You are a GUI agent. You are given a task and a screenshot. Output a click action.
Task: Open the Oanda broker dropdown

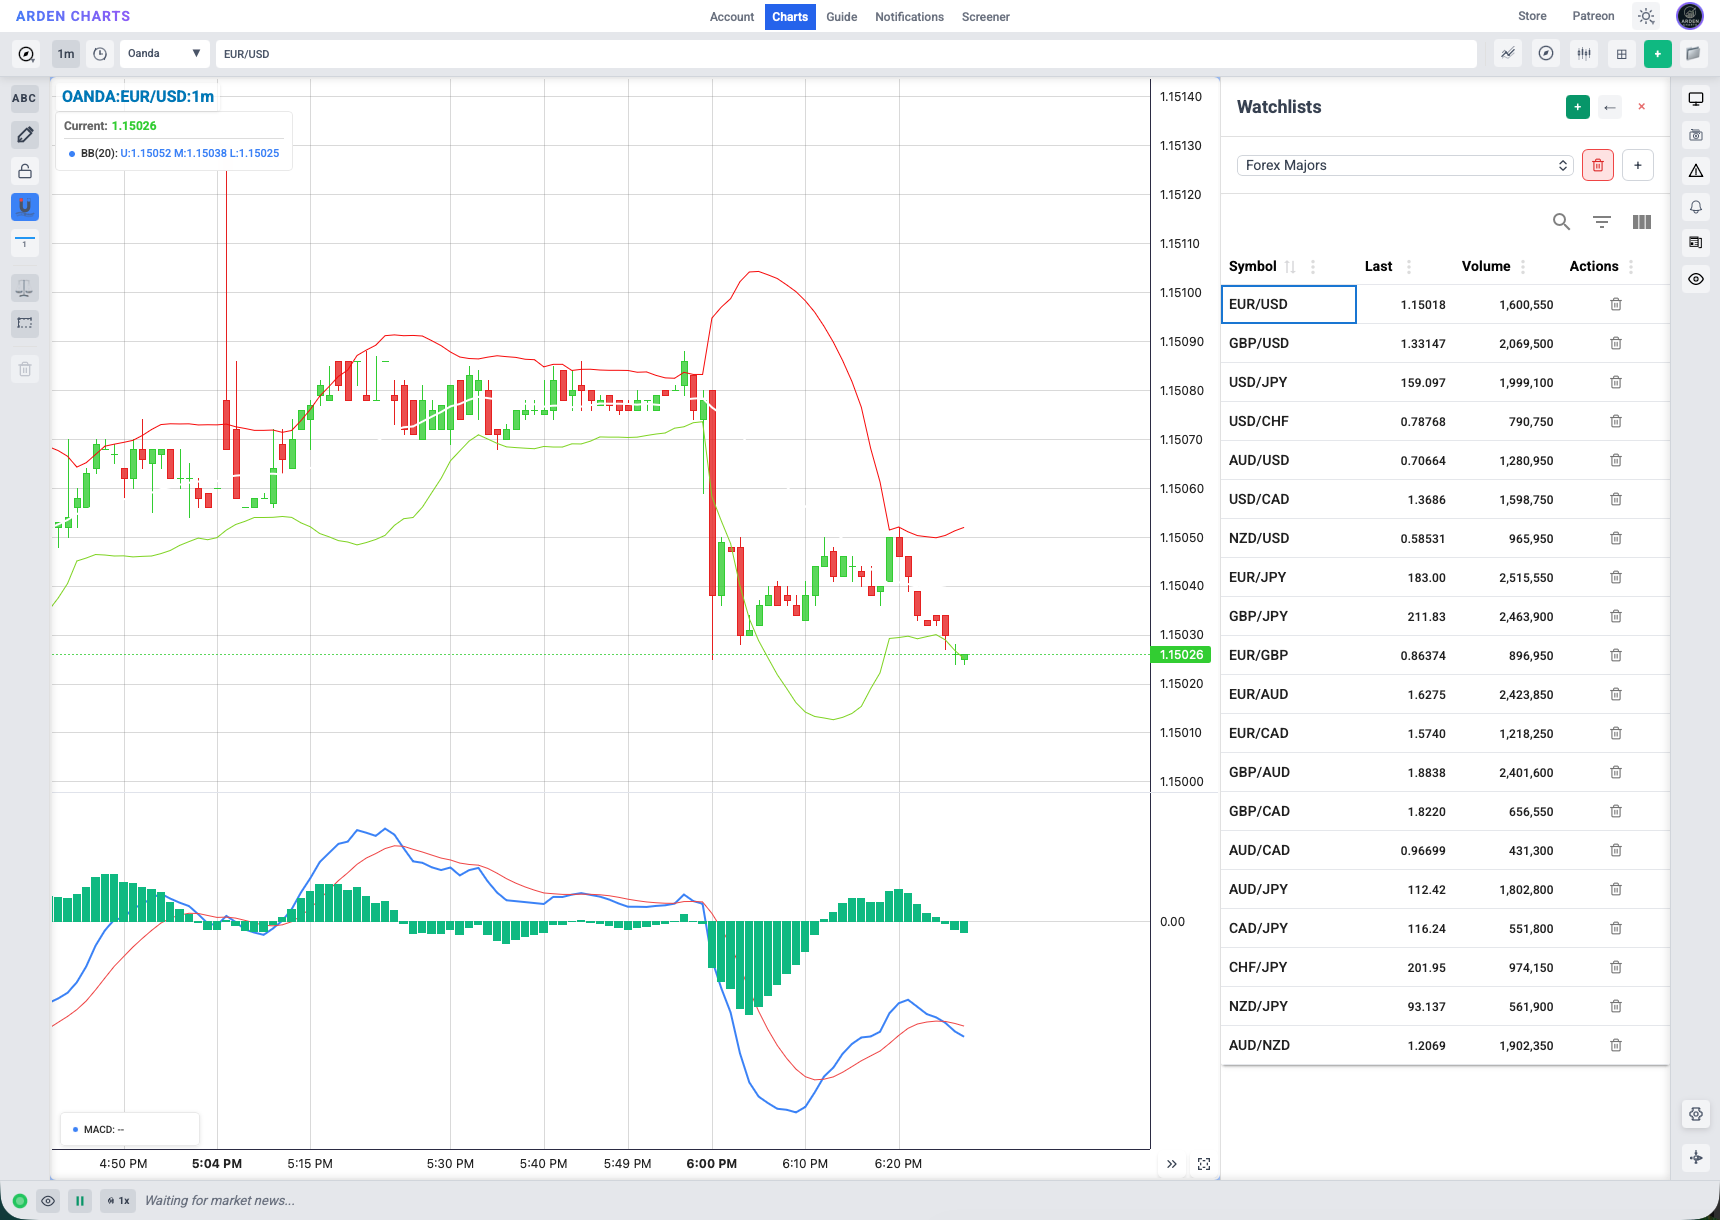164,53
